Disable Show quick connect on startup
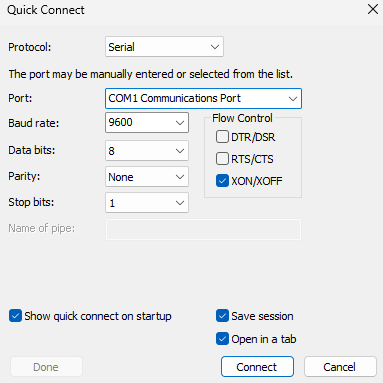This screenshot has width=383, height=383. point(15,316)
